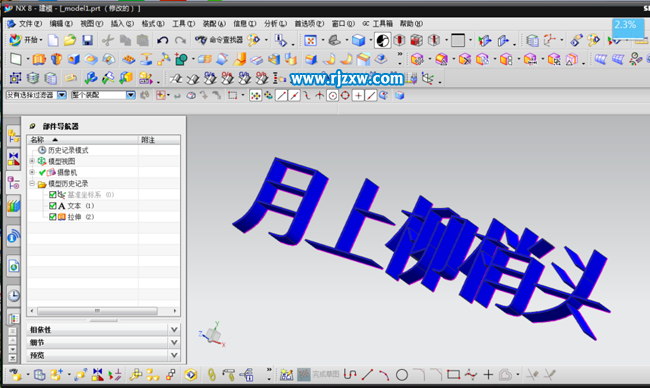Select the Extrude feature icon
Viewport: 650px width, 388px height.
point(39,59)
